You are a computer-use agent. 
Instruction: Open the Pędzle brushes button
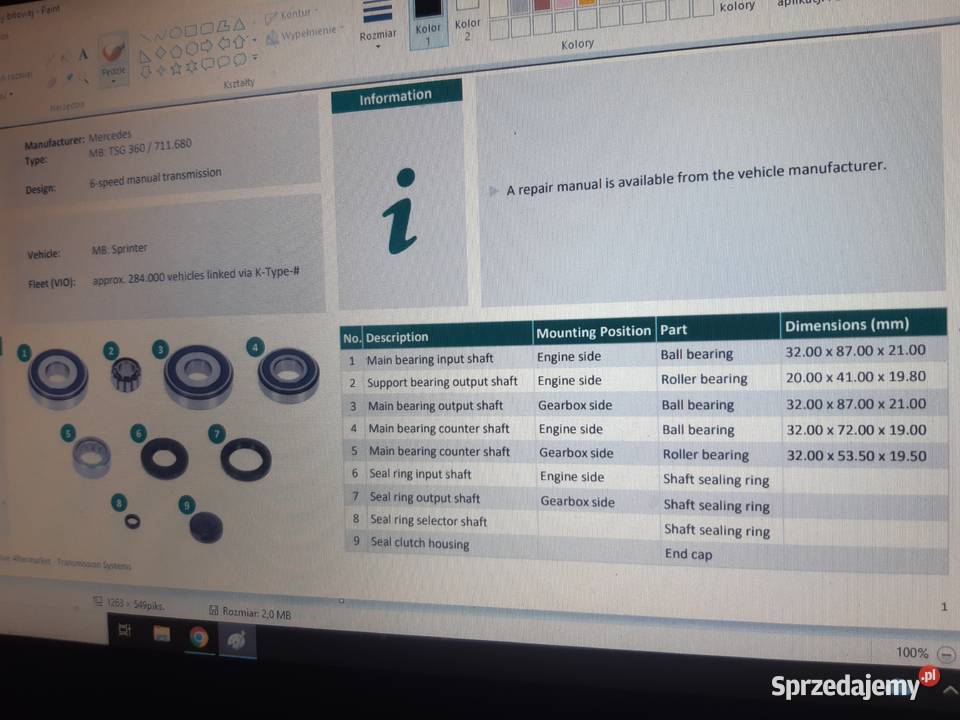[113, 60]
